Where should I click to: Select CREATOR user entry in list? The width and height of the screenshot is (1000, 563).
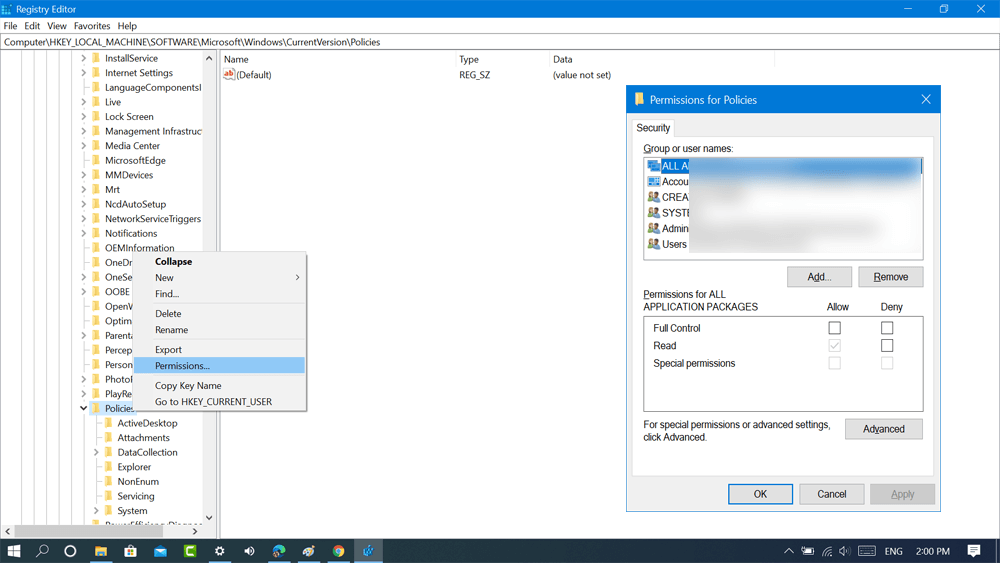pos(783,197)
